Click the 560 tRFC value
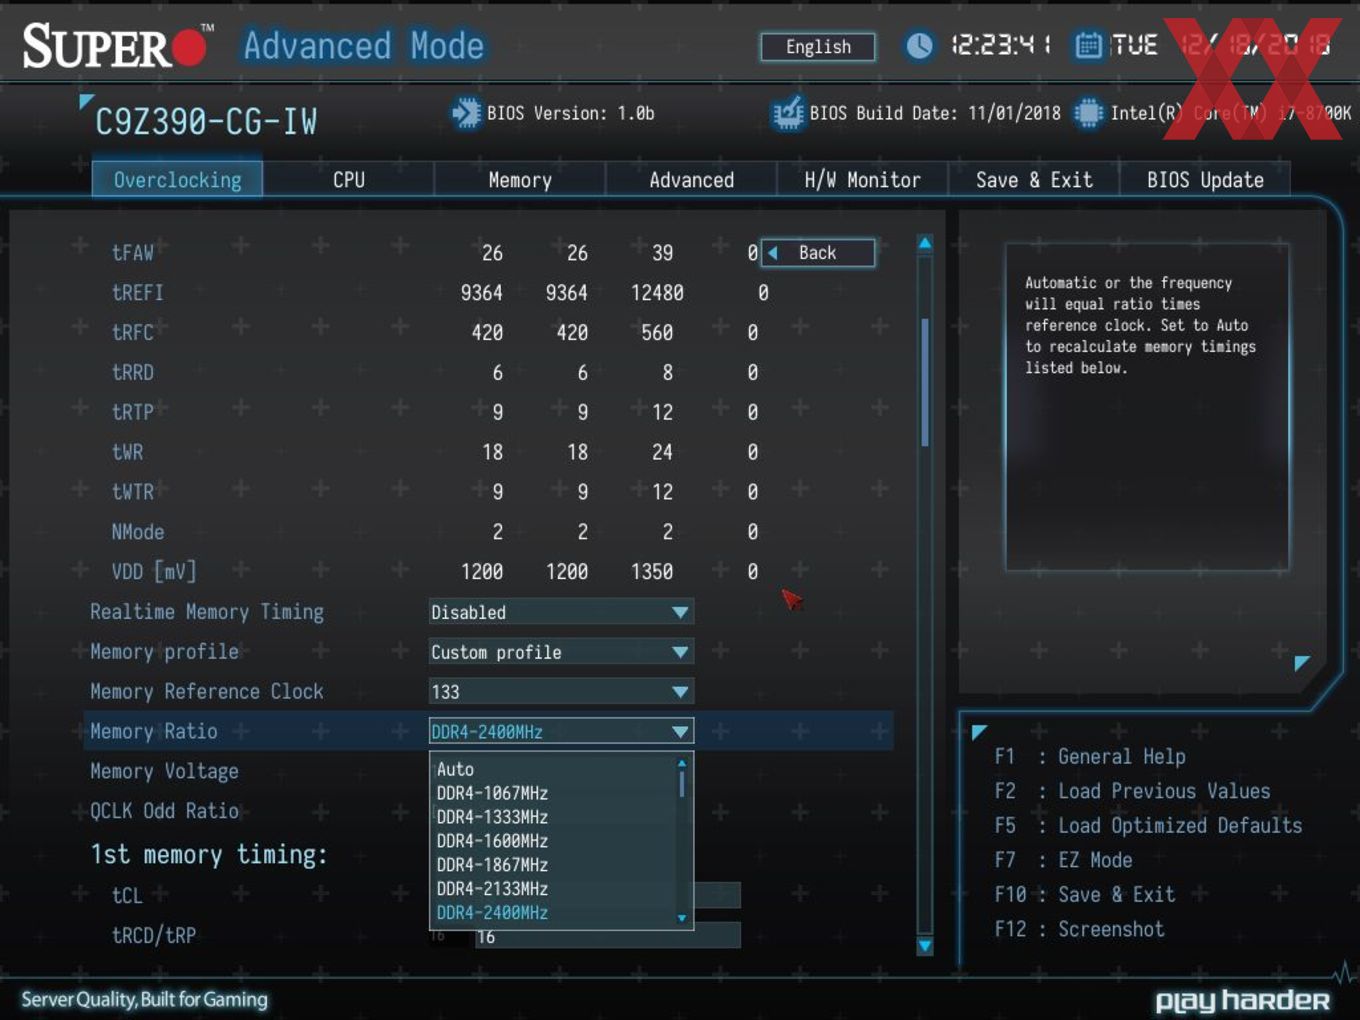1360x1020 pixels. pos(657,333)
